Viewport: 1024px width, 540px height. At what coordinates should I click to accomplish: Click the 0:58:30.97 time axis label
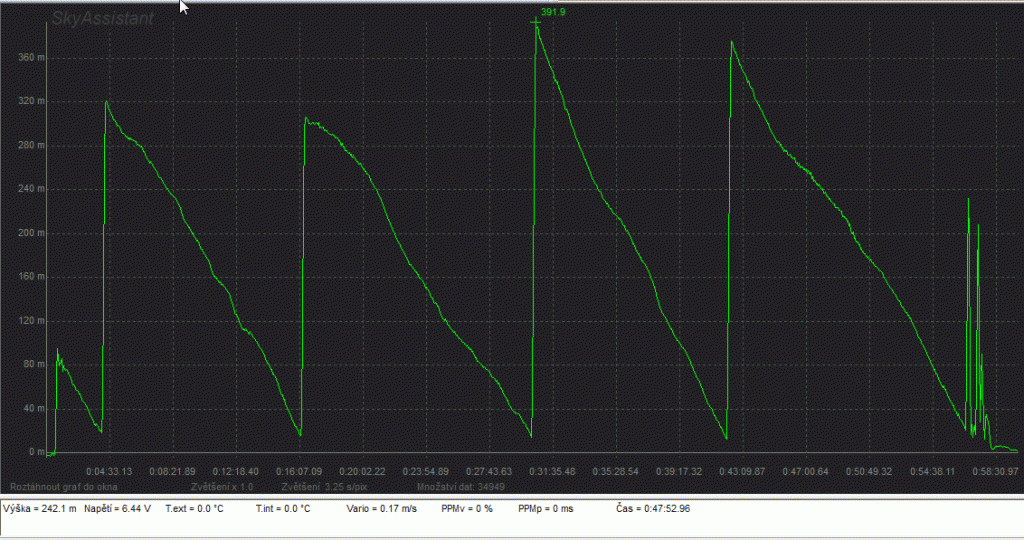[995, 470]
